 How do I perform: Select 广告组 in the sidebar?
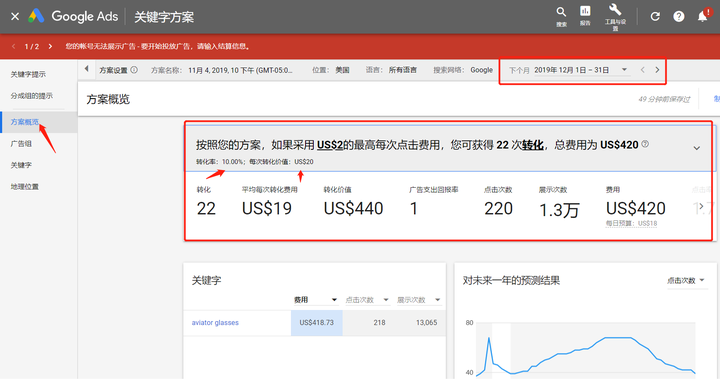[21, 144]
